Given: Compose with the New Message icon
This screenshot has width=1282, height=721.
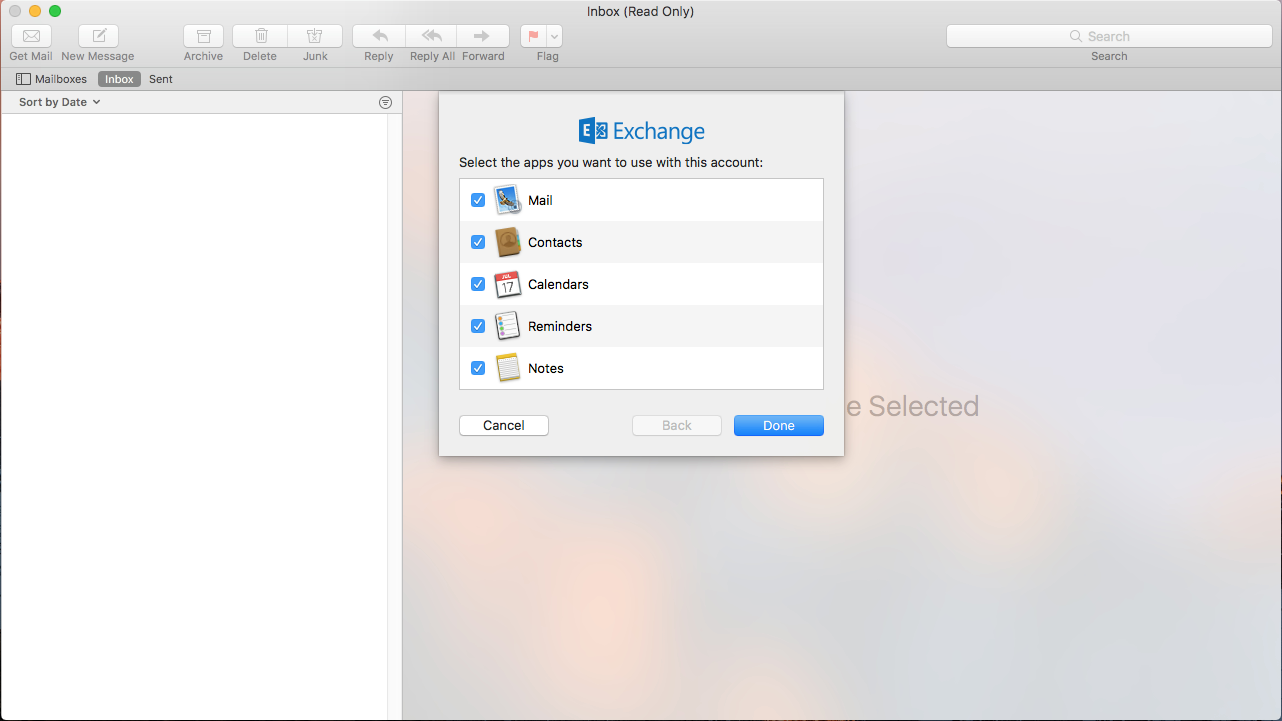Looking at the screenshot, I should [x=98, y=36].
